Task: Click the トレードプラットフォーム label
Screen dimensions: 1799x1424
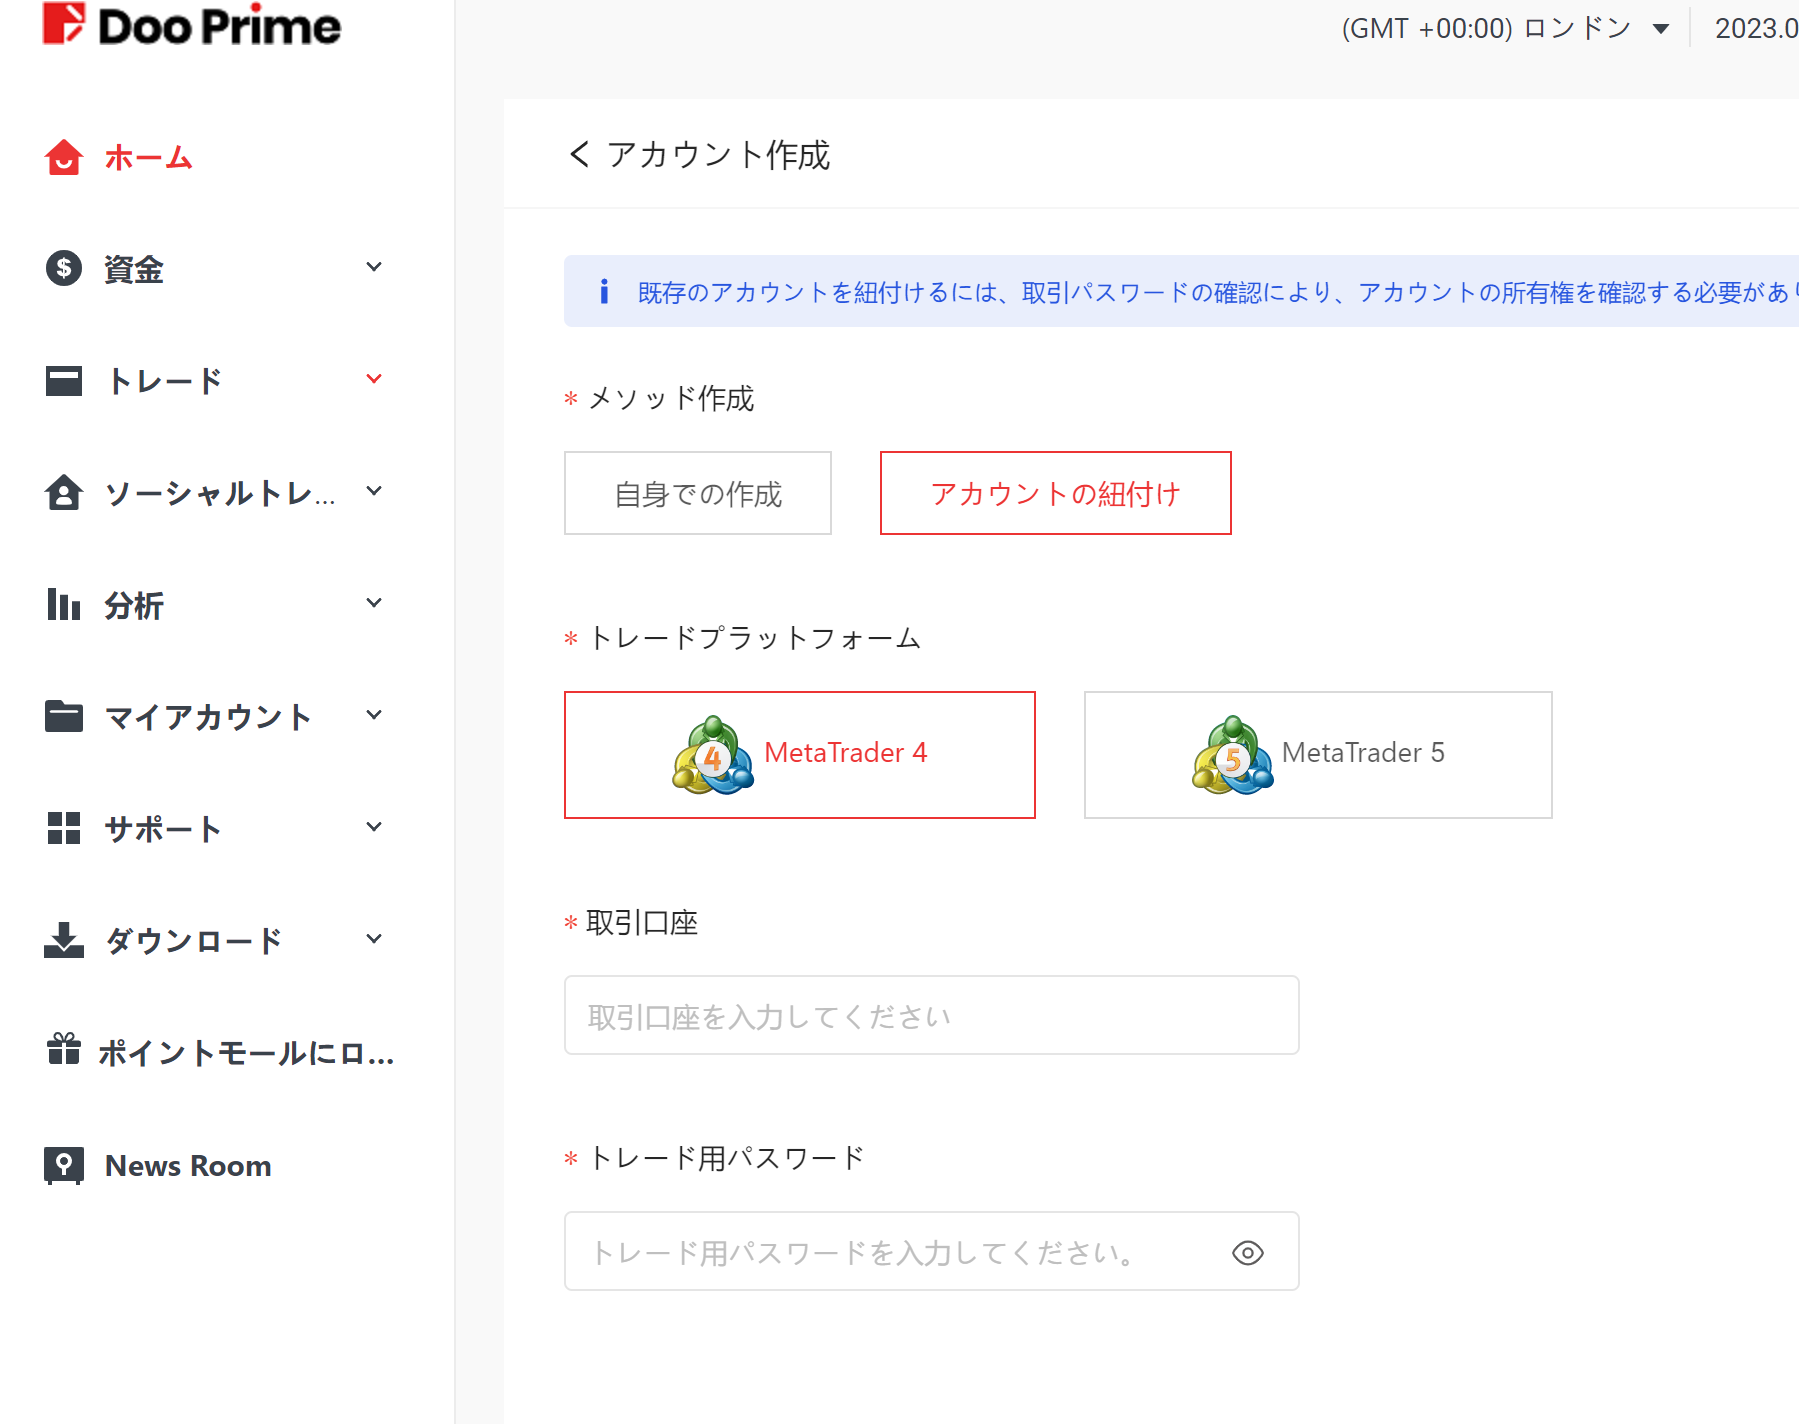Action: 755,638
